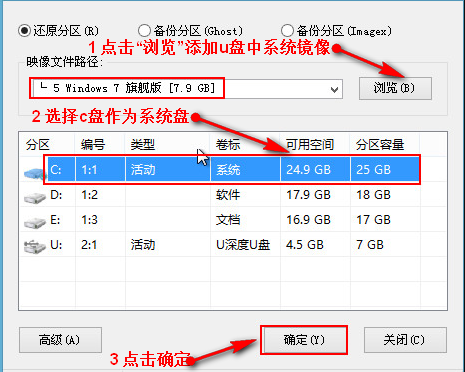Click the E: drive icon
Screen dimensions: 465x372
[x=35, y=222]
